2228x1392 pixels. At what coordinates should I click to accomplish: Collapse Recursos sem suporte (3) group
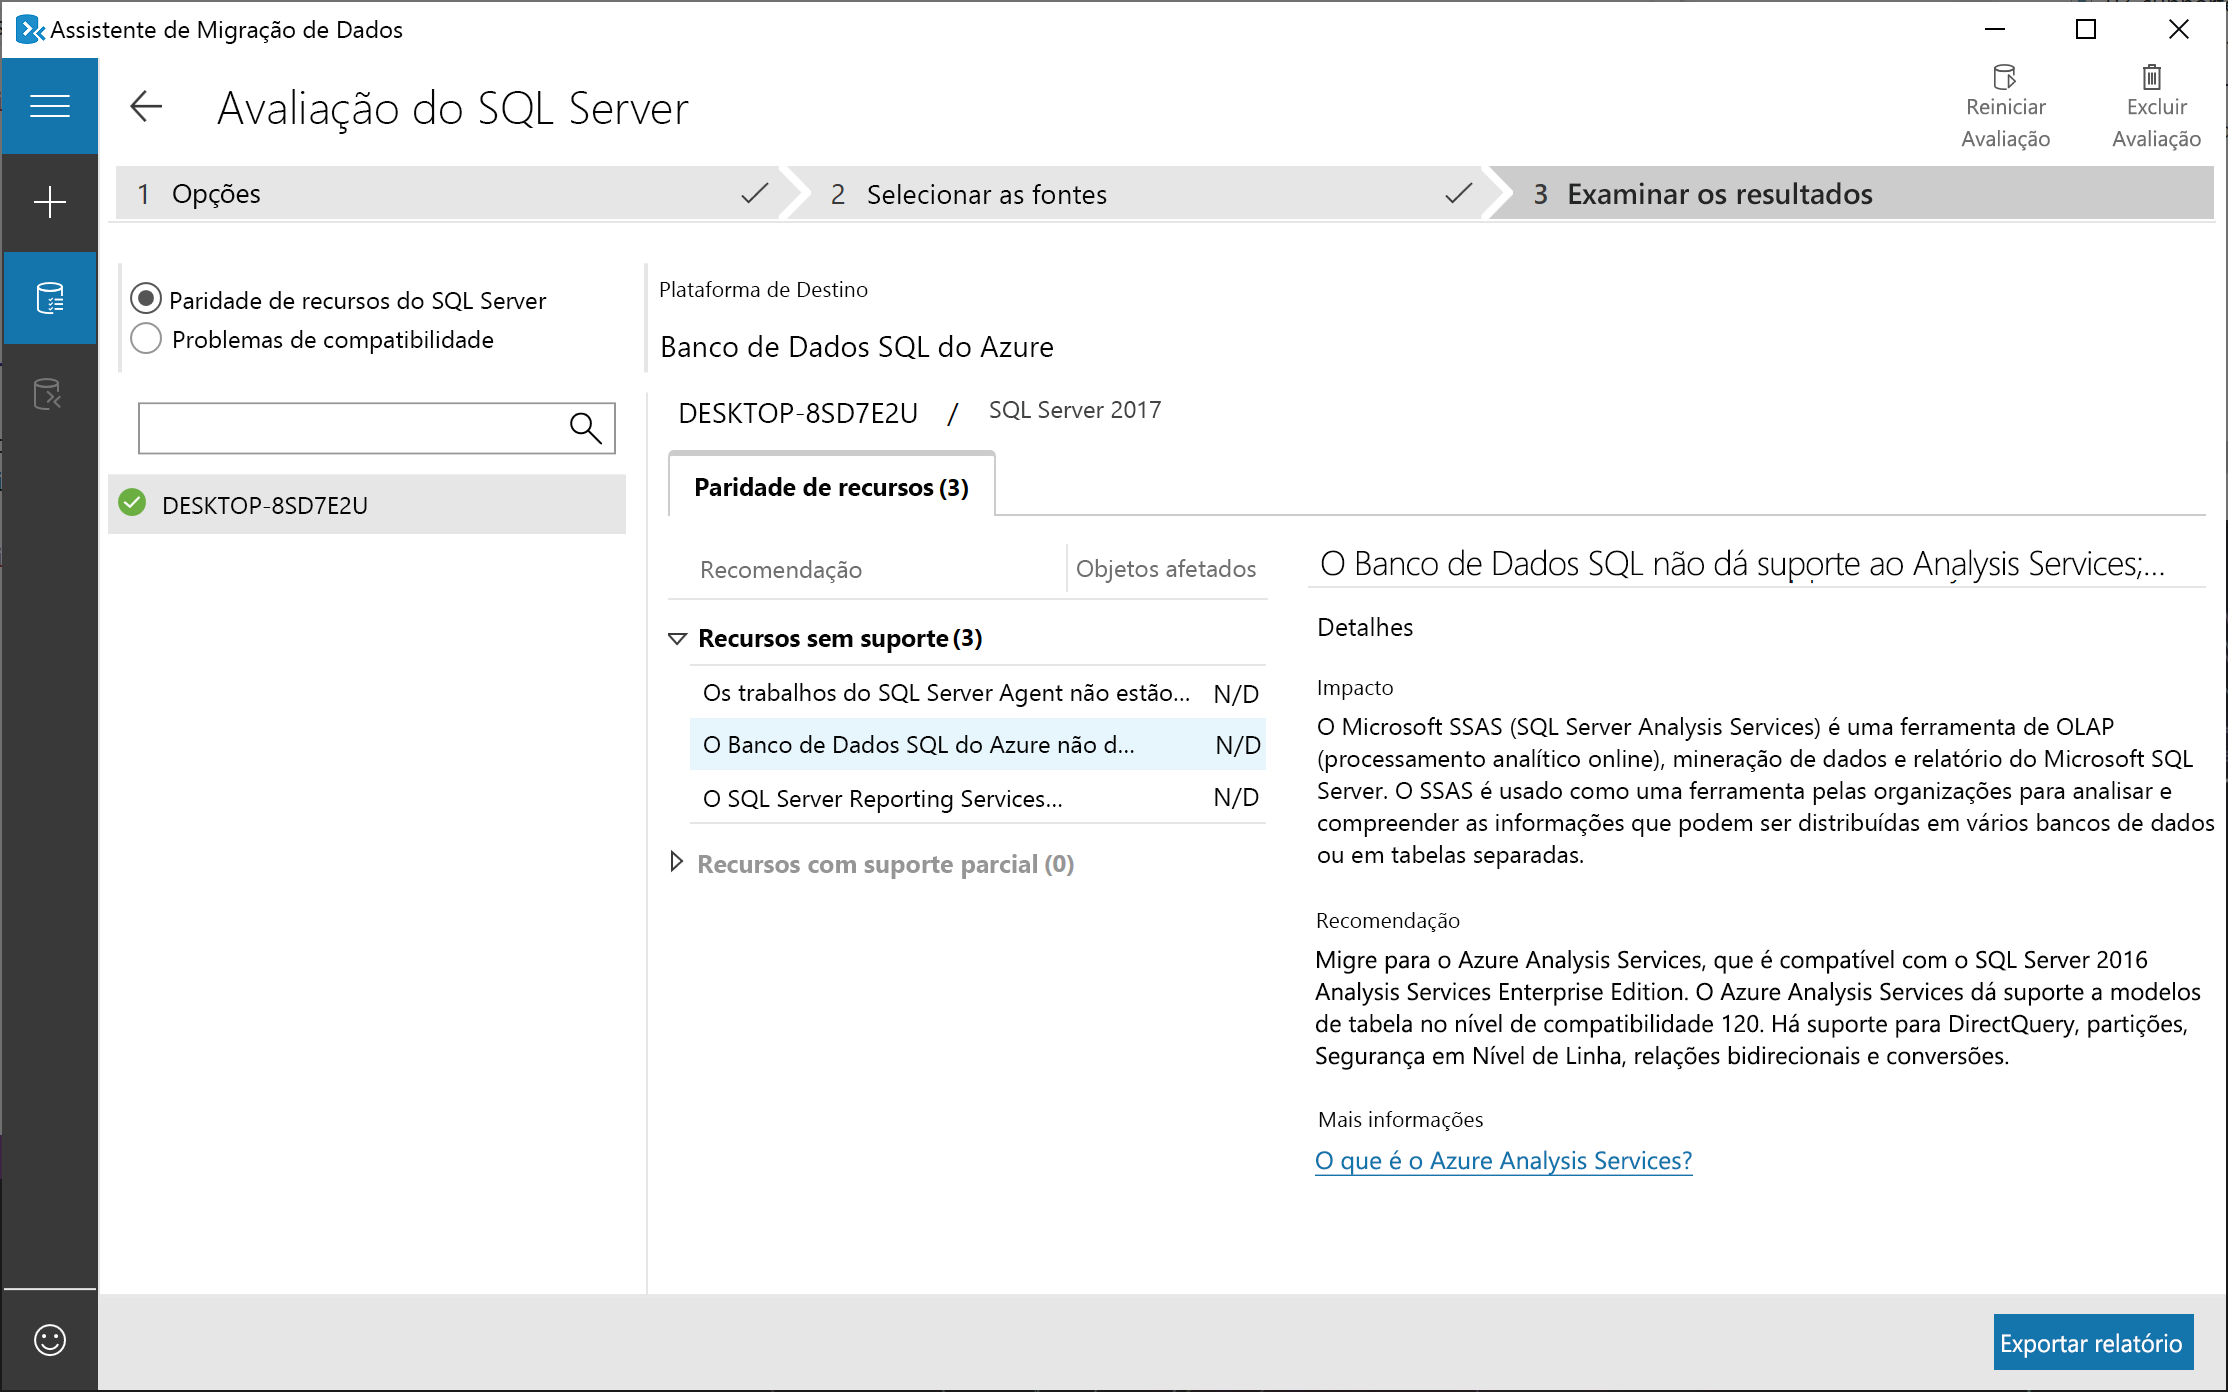coord(677,638)
